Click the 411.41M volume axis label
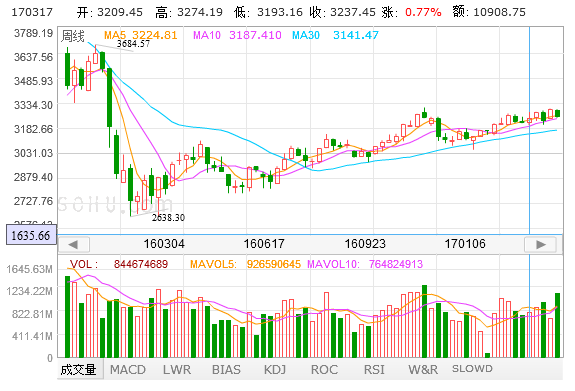The image size is (575, 391). [32, 336]
